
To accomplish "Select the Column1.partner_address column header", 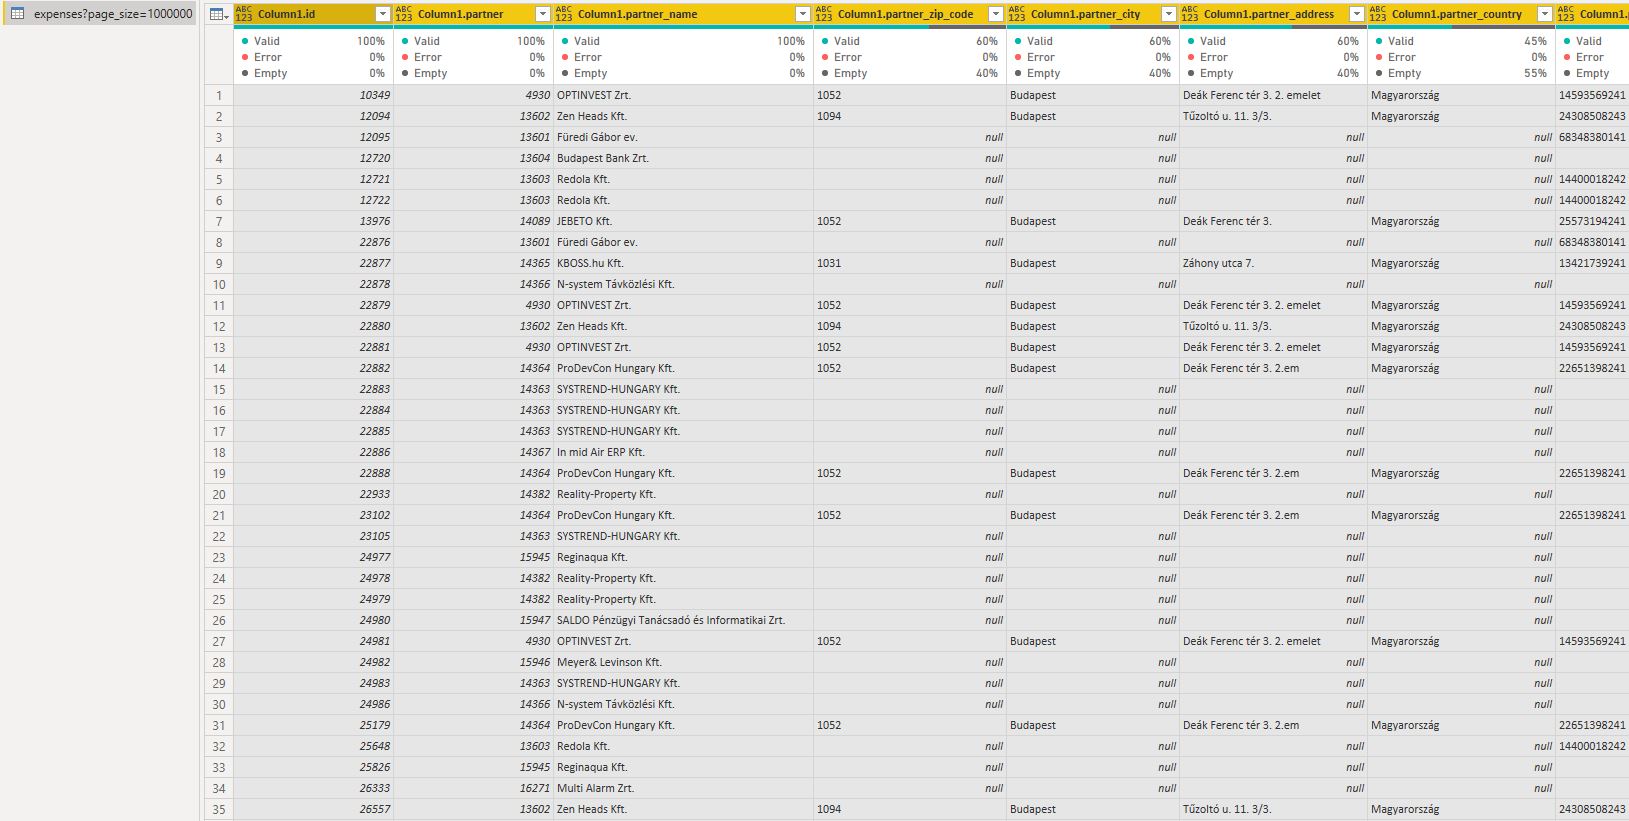I will click(1273, 14).
